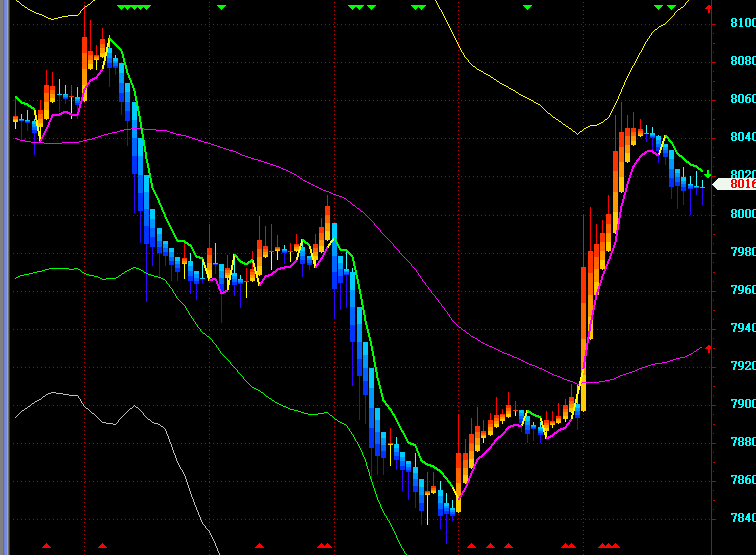The width and height of the screenshot is (756, 555).
Task: Select the 7880 price axis label
Action: [743, 442]
